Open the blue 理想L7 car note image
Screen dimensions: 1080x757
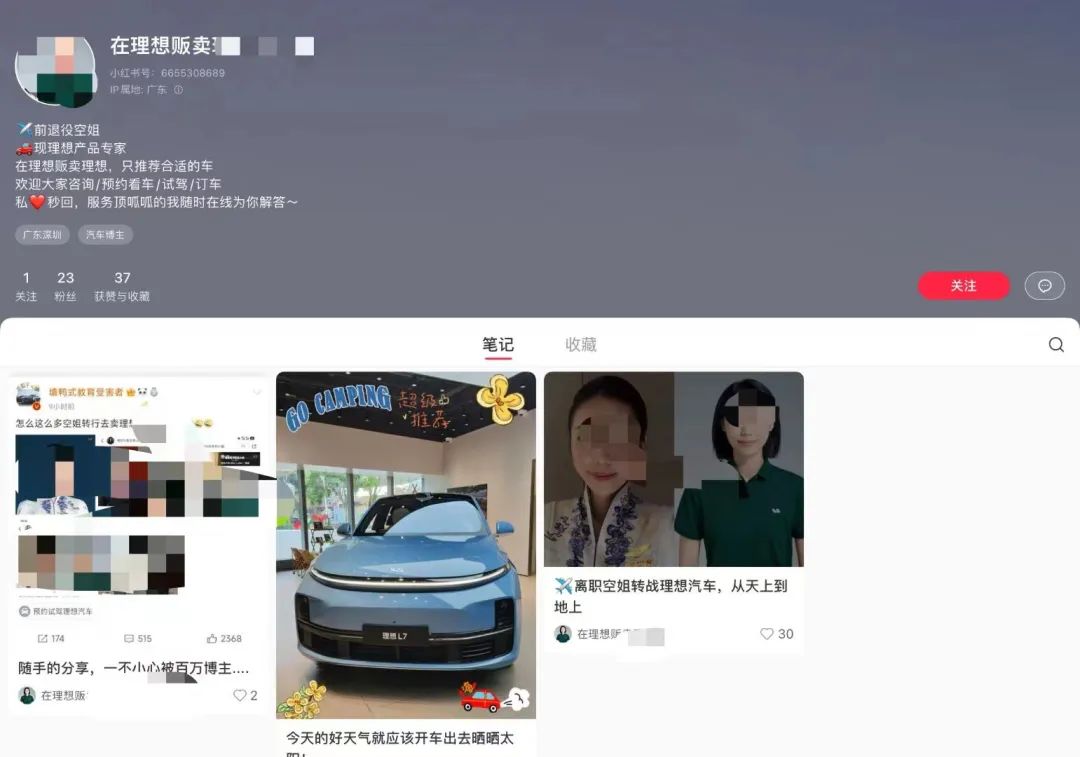[406, 545]
